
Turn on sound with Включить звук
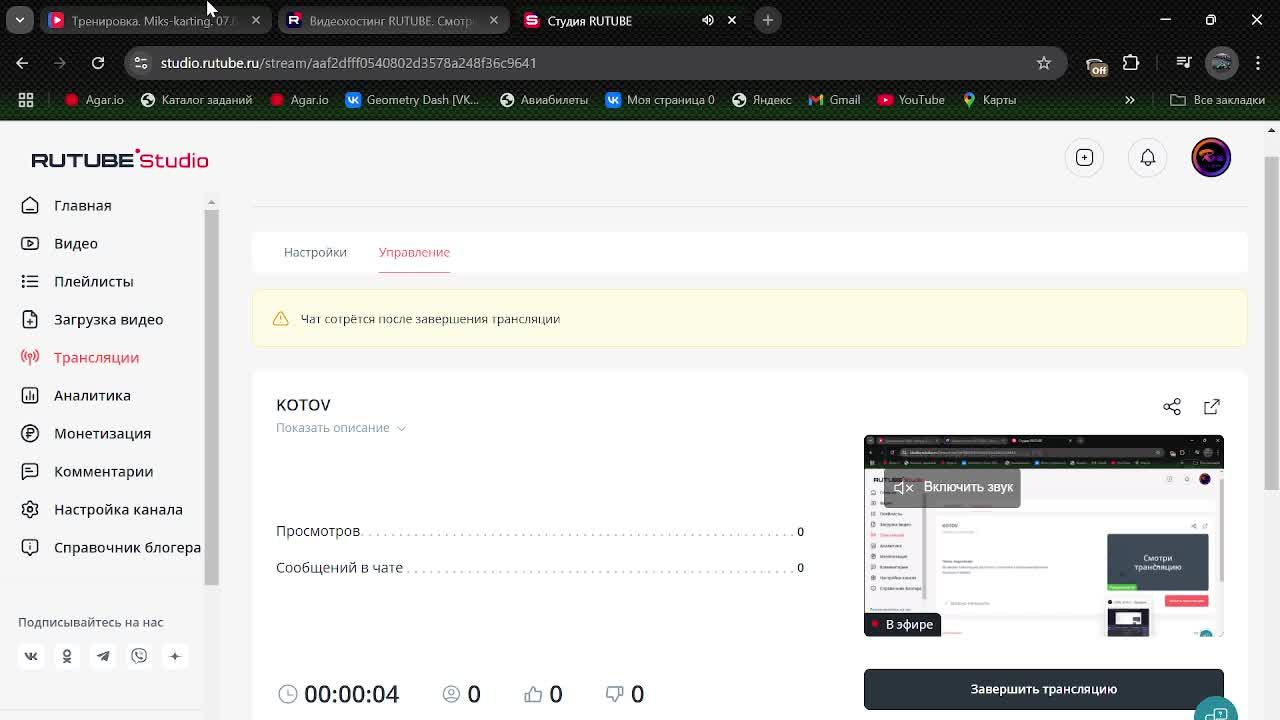click(x=952, y=487)
